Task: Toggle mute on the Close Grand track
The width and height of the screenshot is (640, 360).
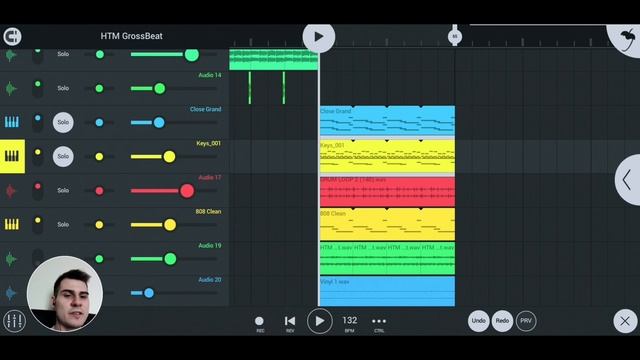Action: click(38, 122)
